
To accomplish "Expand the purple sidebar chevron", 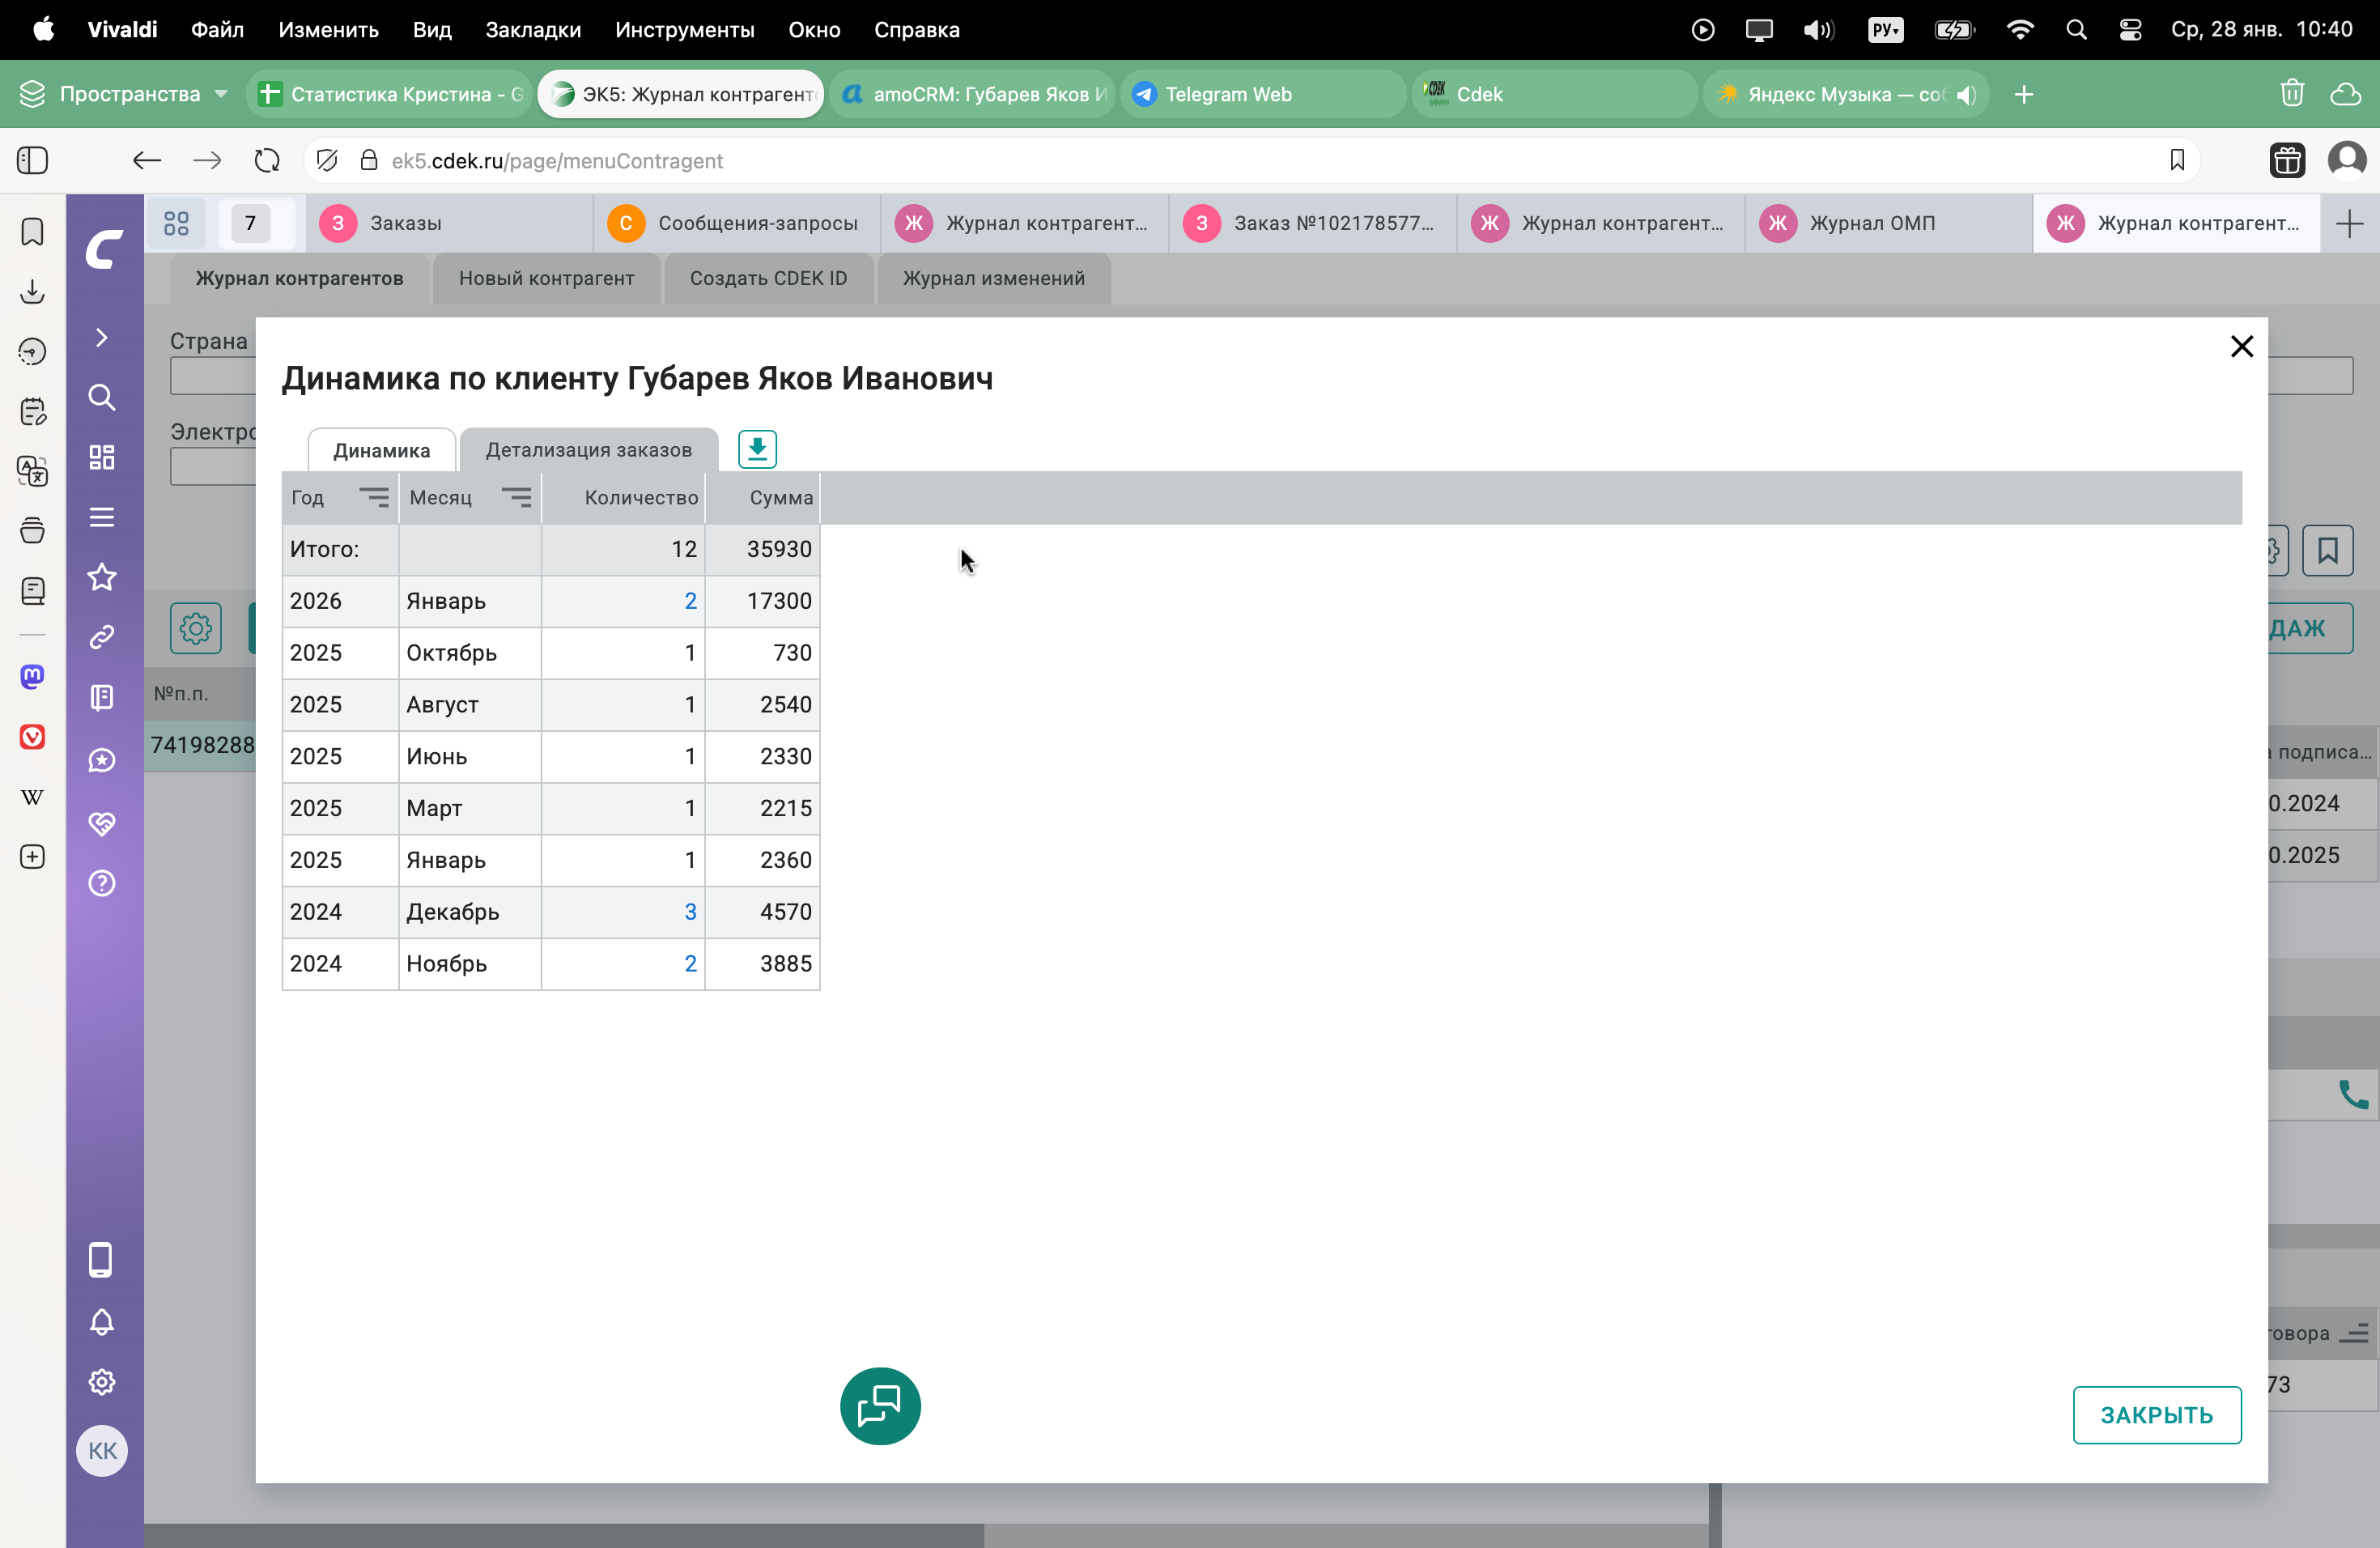I will pyautogui.click(x=102, y=337).
